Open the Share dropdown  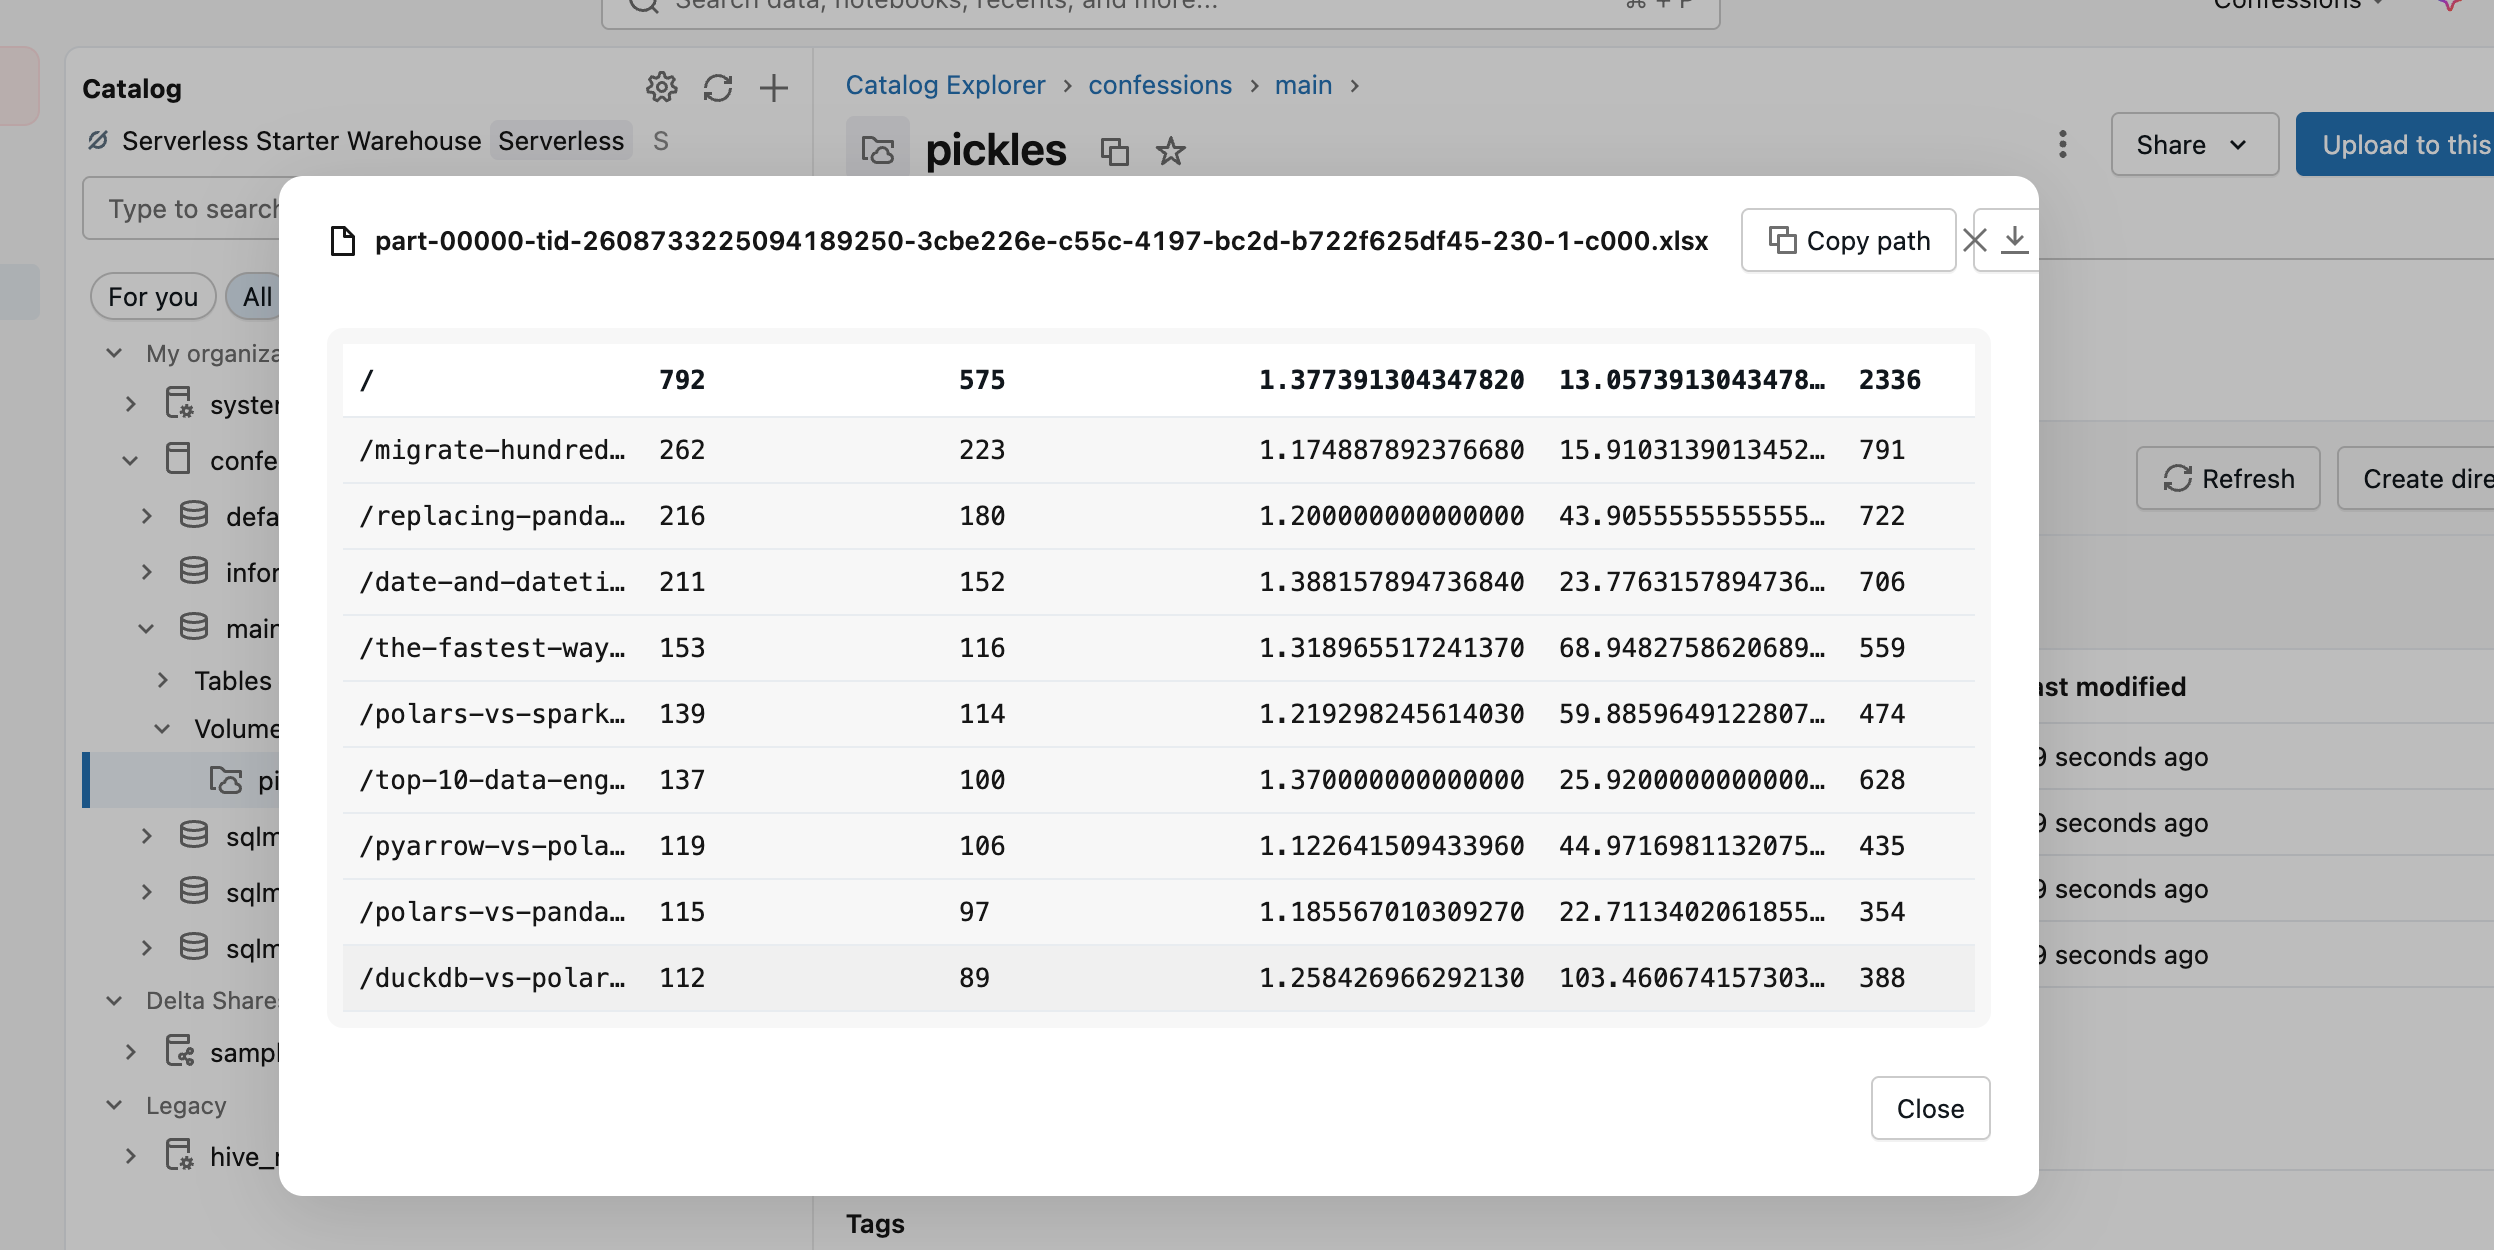(x=2194, y=145)
